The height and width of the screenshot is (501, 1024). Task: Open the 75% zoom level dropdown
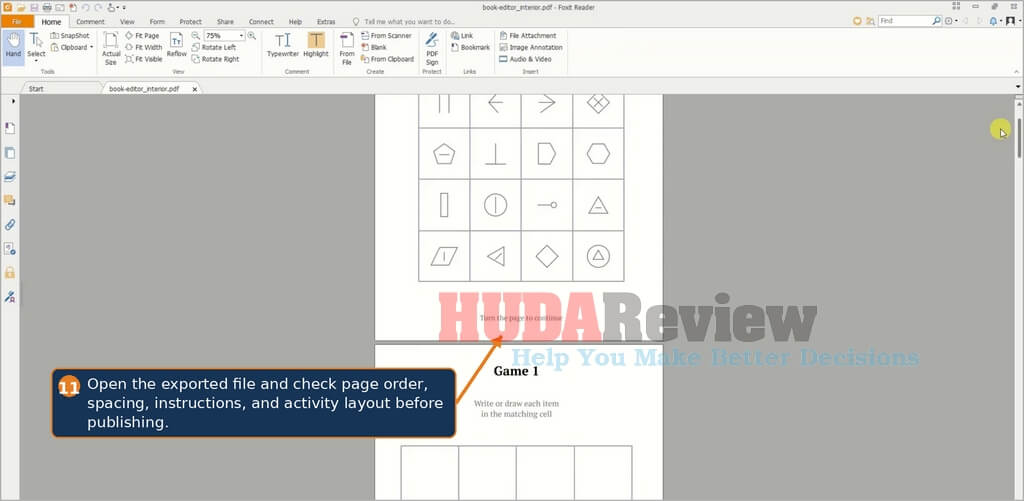coord(241,36)
